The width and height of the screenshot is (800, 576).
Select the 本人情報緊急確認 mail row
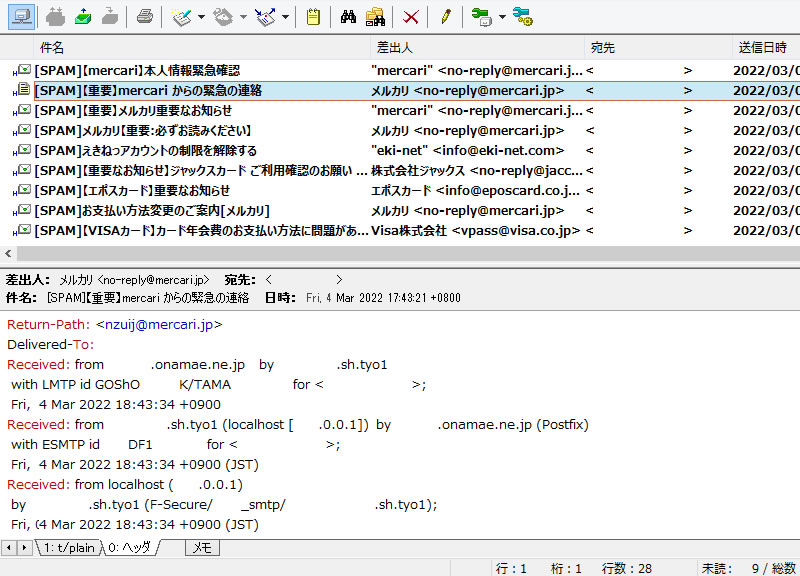(400, 70)
